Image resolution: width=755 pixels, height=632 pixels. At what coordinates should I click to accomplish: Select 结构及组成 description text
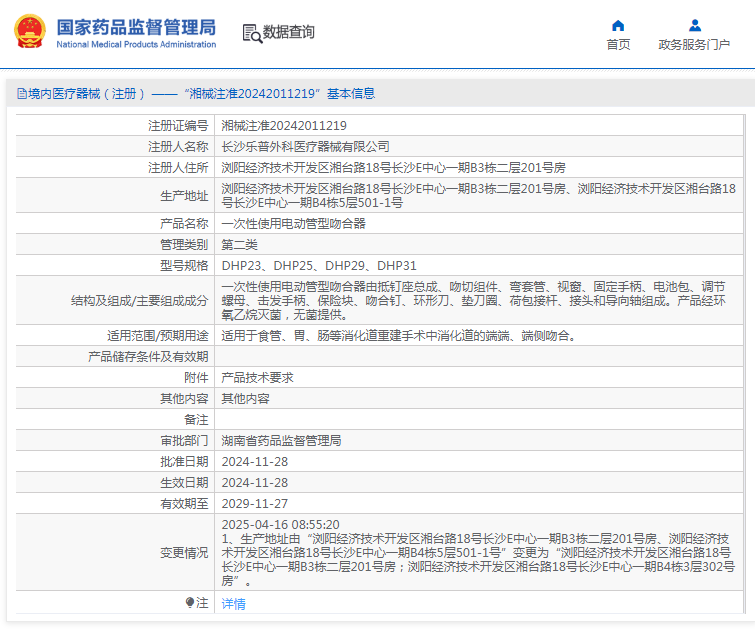(473, 301)
